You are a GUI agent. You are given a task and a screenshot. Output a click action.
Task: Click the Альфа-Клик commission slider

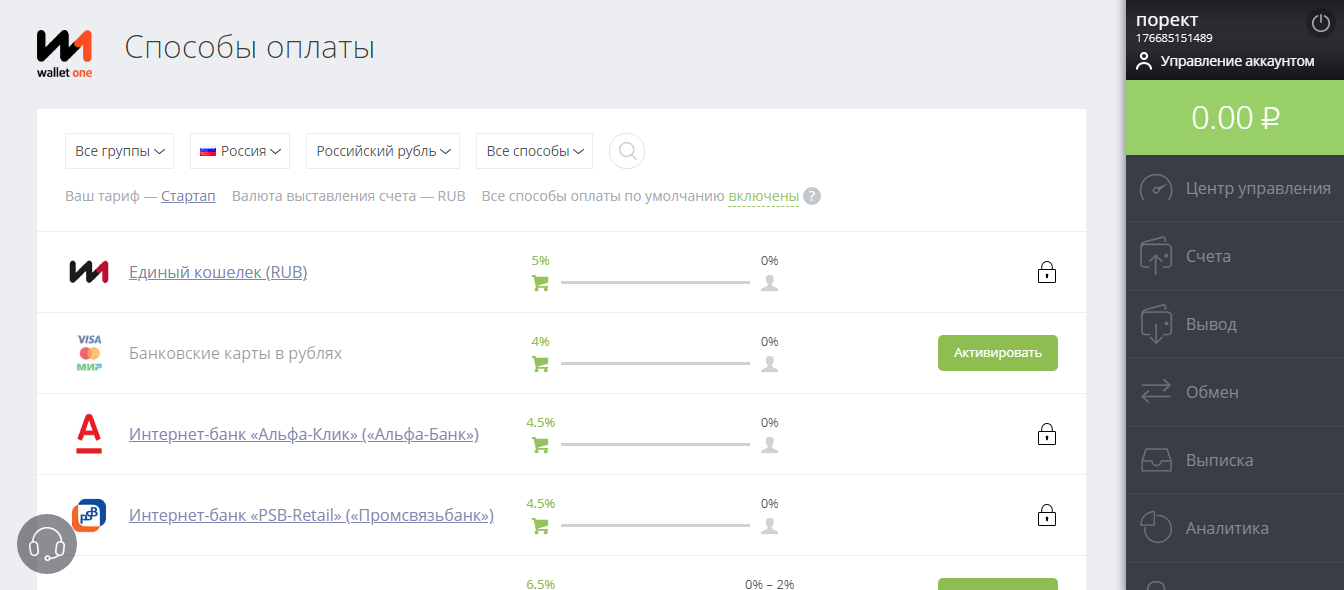coord(655,445)
